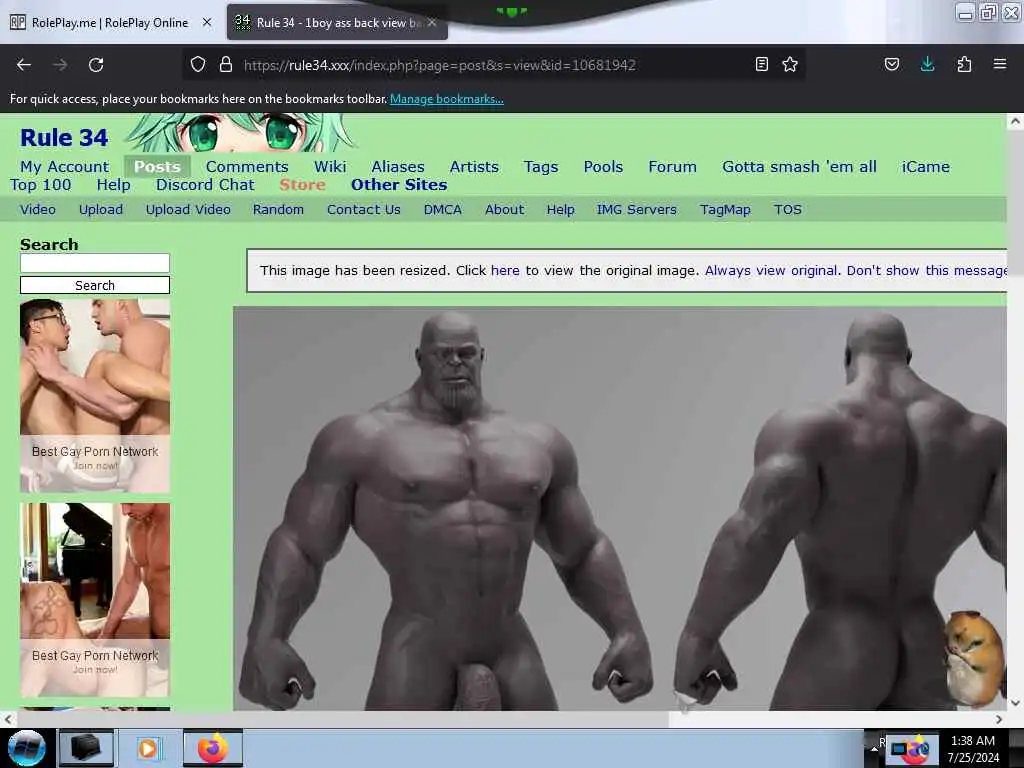Open Other Sites link

[399, 185]
